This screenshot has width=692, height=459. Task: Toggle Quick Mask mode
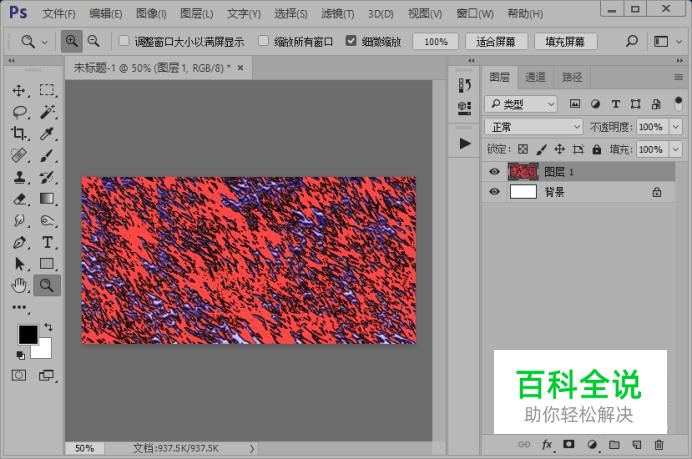pos(19,376)
